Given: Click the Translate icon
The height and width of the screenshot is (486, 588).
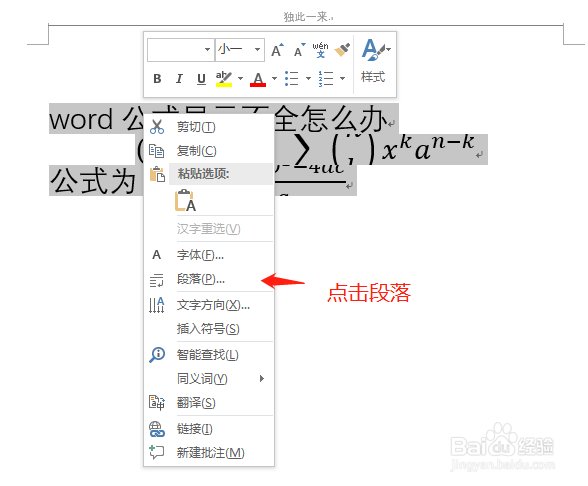Looking at the screenshot, I should (x=157, y=403).
